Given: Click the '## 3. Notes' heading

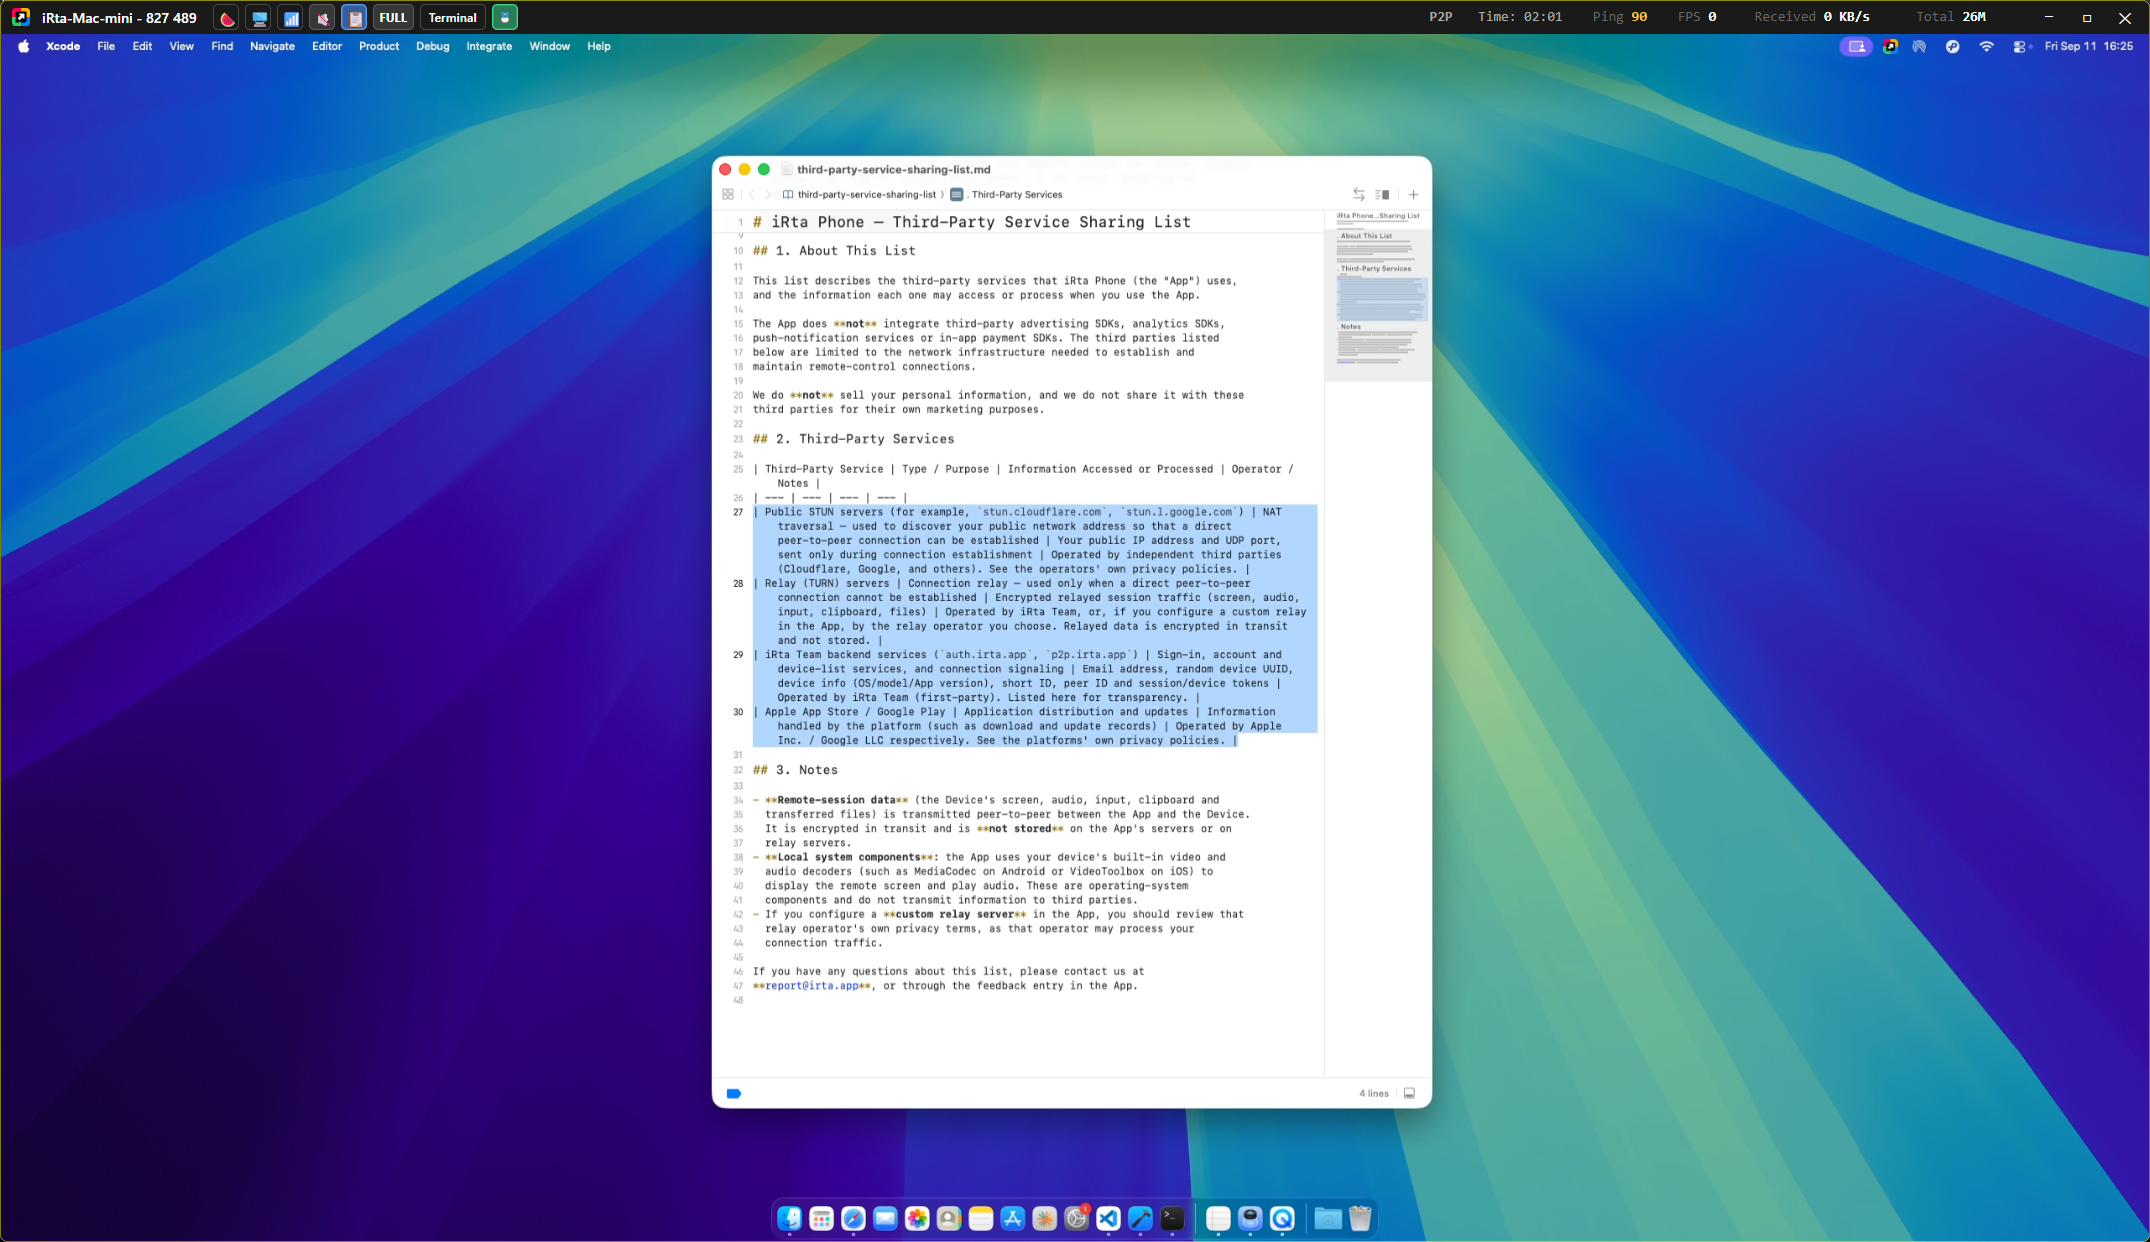Looking at the screenshot, I should coord(795,770).
